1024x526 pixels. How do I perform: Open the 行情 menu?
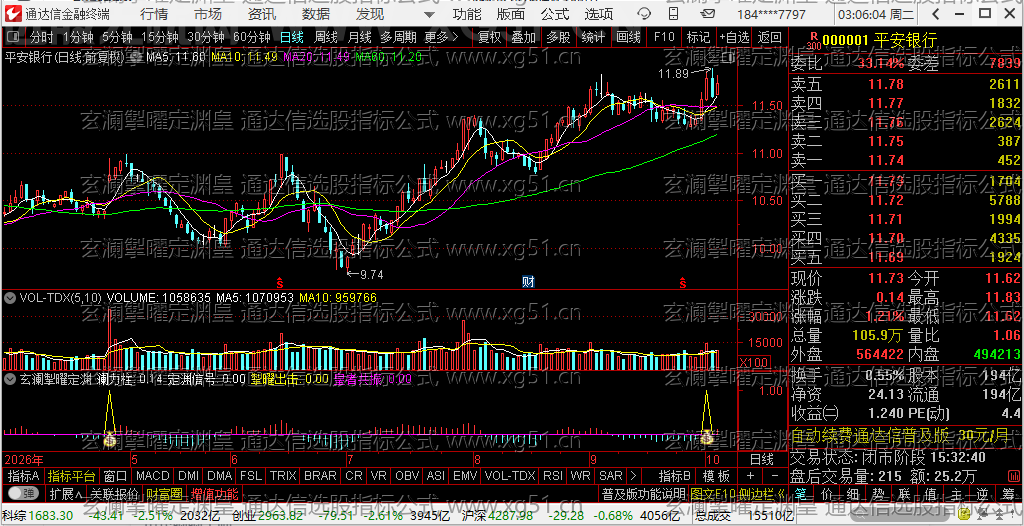(x=153, y=14)
